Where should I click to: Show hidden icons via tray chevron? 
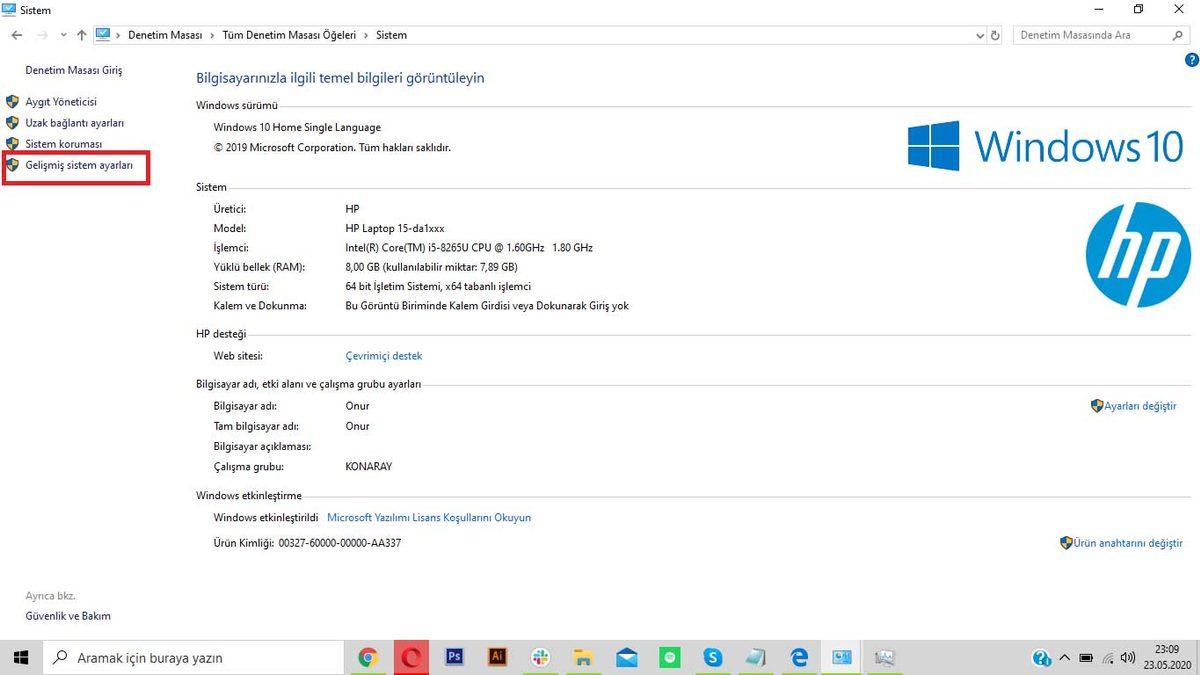tap(1064, 658)
